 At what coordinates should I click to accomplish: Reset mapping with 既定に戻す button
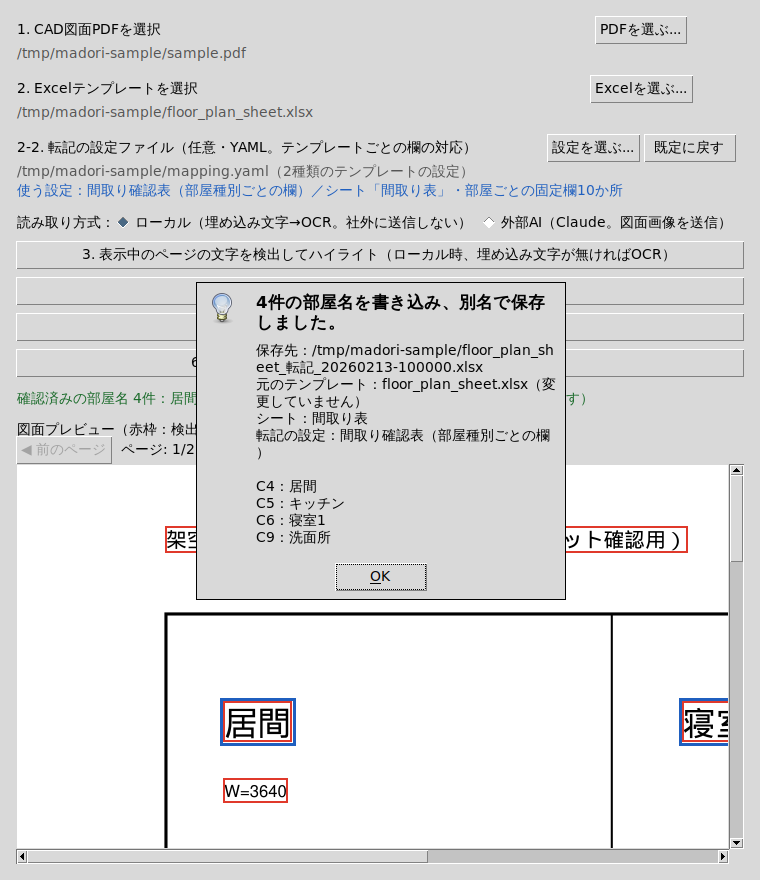(x=690, y=148)
